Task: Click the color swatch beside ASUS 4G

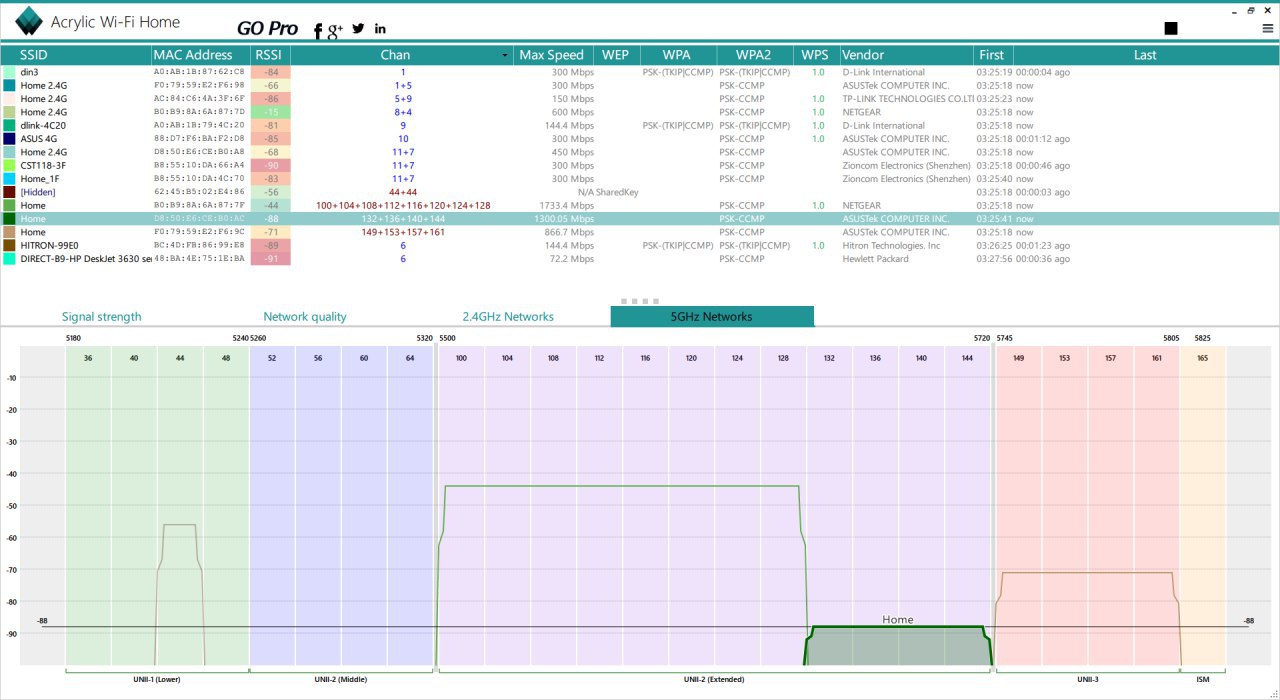Action: point(9,139)
